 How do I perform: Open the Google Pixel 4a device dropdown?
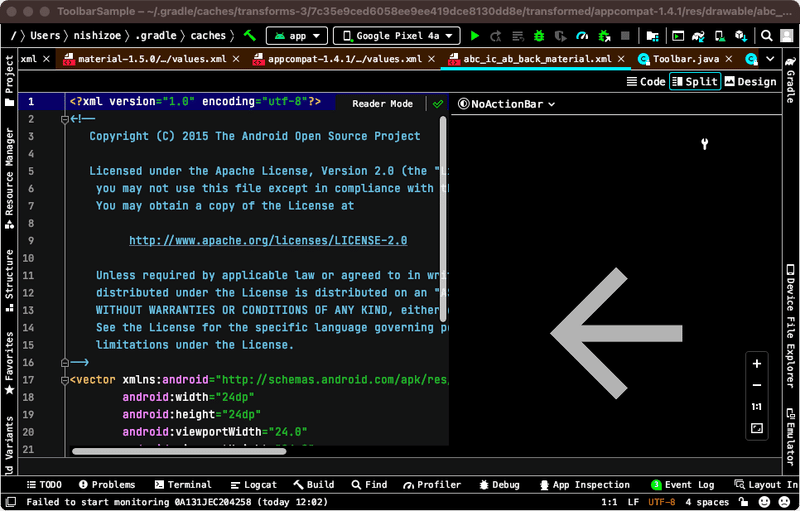pos(396,36)
